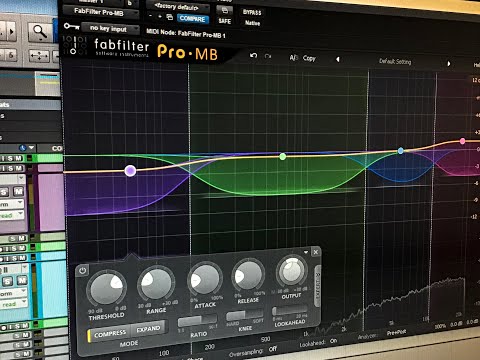Open the Default Setting preset name
This screenshot has width=480, height=360.
tap(395, 61)
